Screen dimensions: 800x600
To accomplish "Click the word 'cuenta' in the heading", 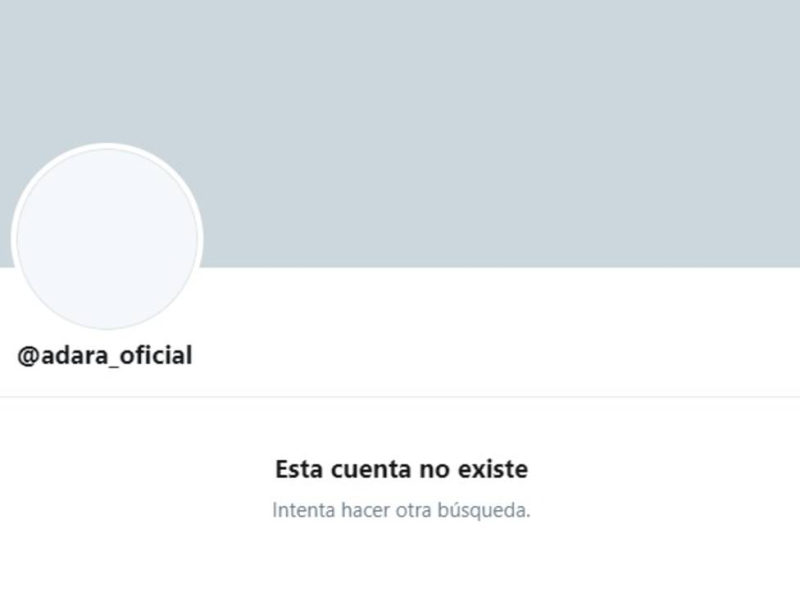I will pyautogui.click(x=371, y=469).
